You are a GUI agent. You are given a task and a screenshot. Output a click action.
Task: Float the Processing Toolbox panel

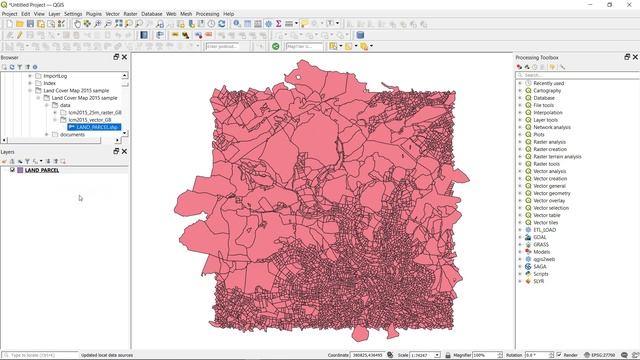pos(627,57)
